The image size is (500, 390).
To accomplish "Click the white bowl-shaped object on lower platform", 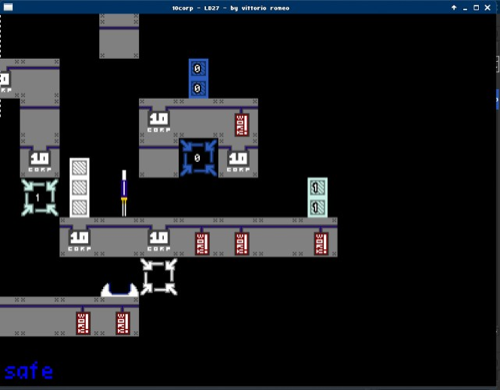I will (x=119, y=290).
